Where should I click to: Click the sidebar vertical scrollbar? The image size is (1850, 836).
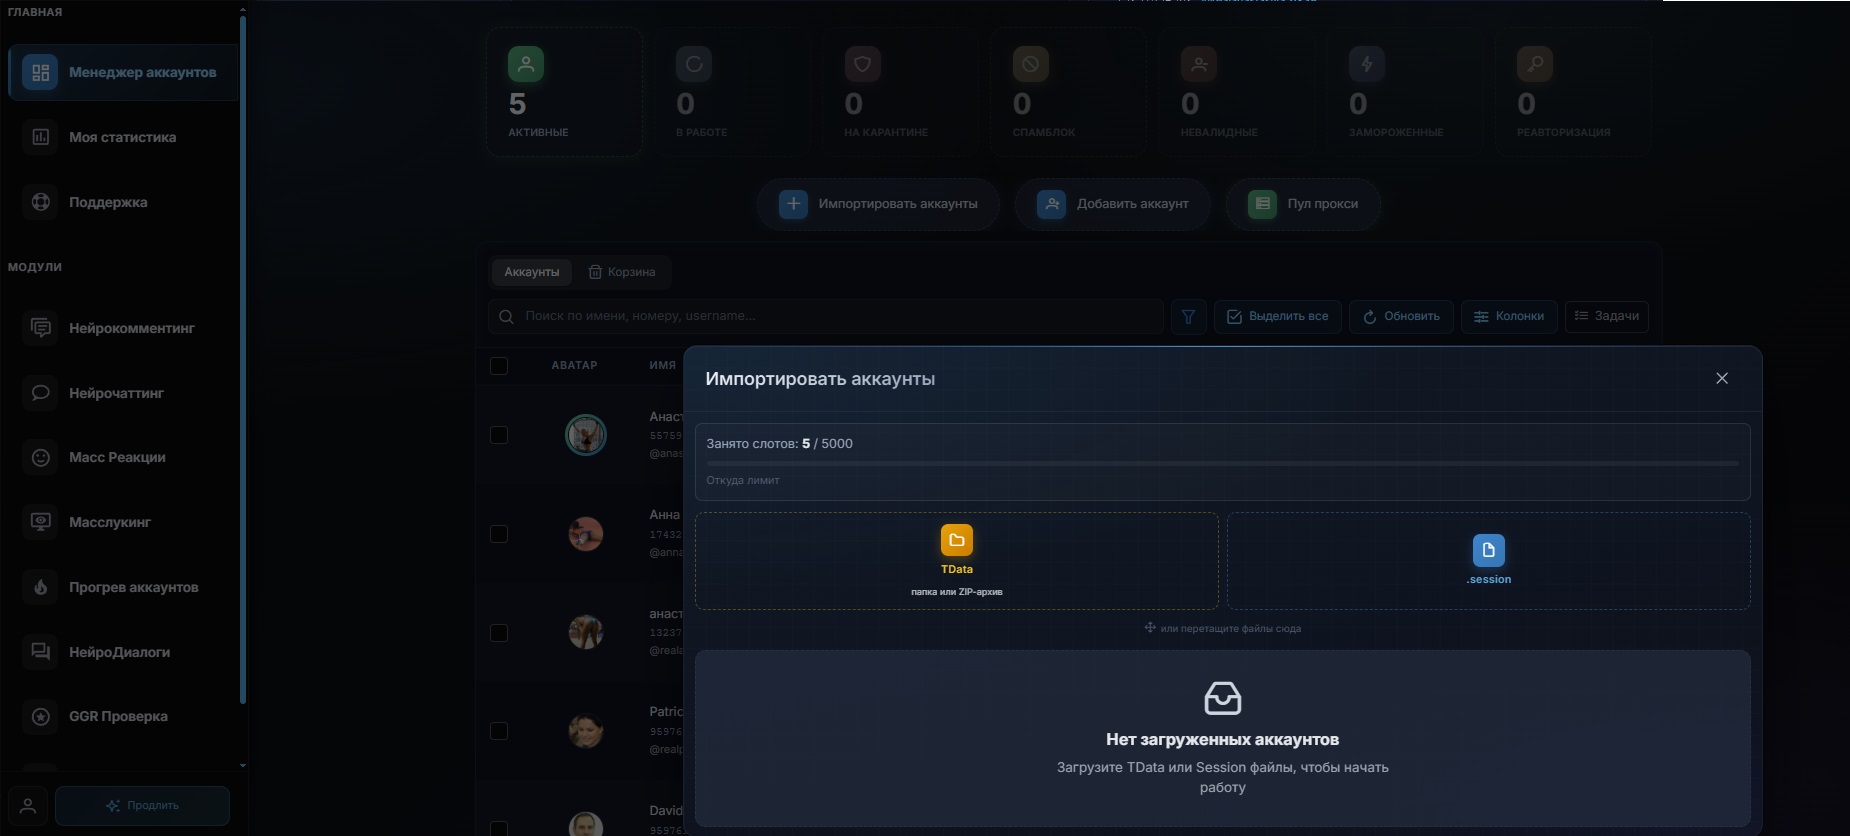243,360
